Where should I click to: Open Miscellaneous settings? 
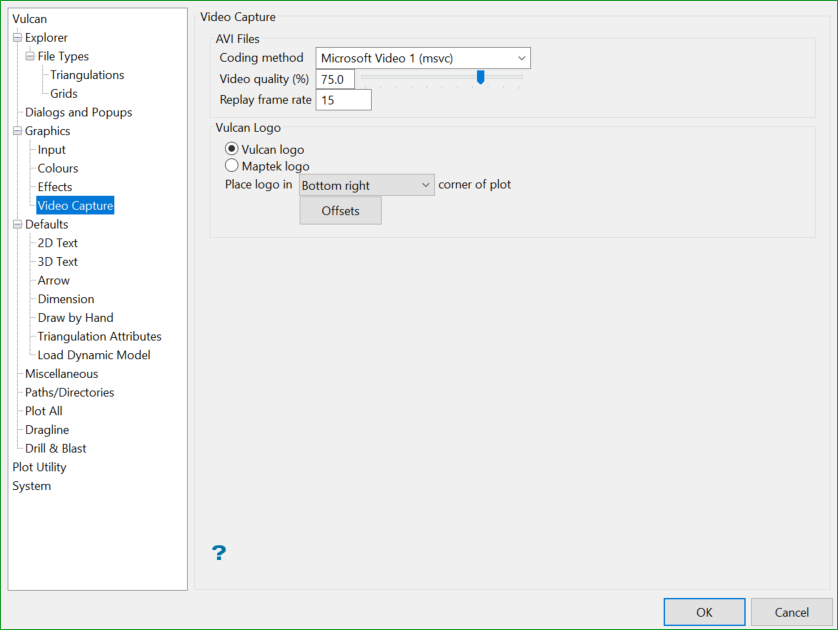pyautogui.click(x=61, y=374)
